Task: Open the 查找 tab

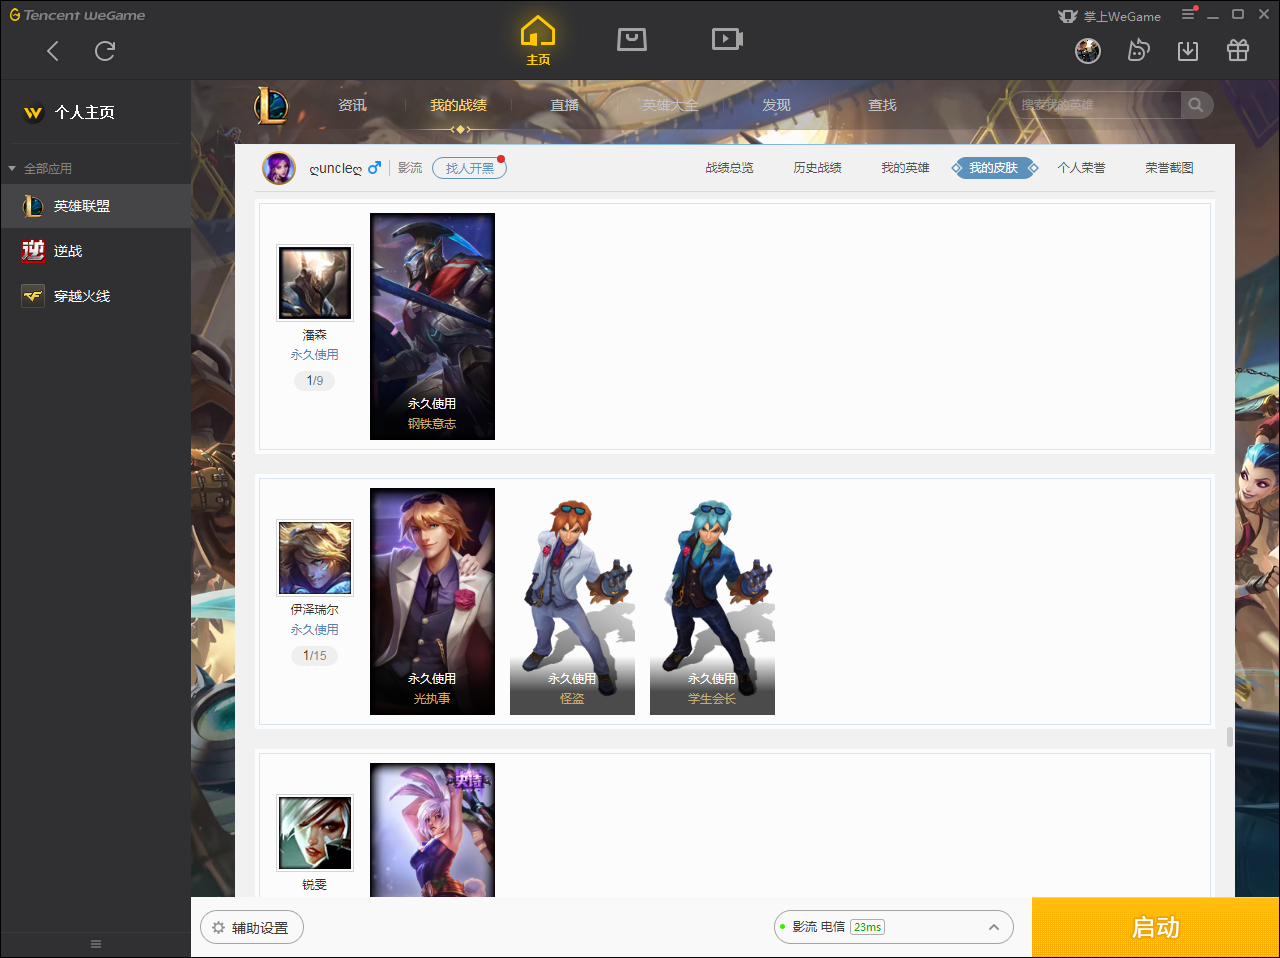Action: tap(882, 105)
